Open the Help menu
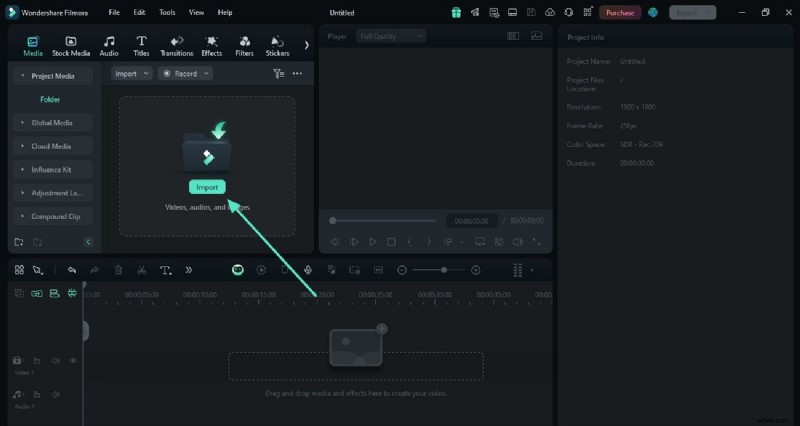 225,12
